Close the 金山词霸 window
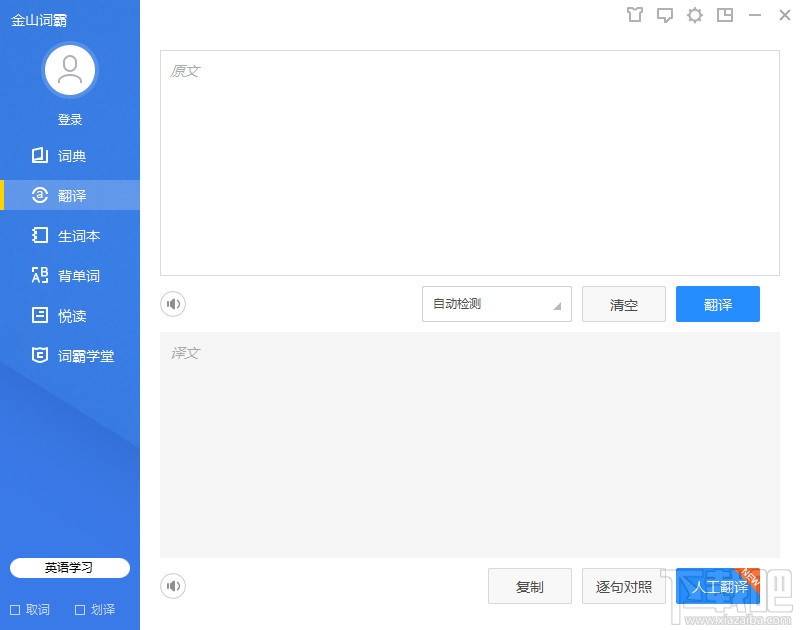This screenshot has width=800, height=630. 785,15
